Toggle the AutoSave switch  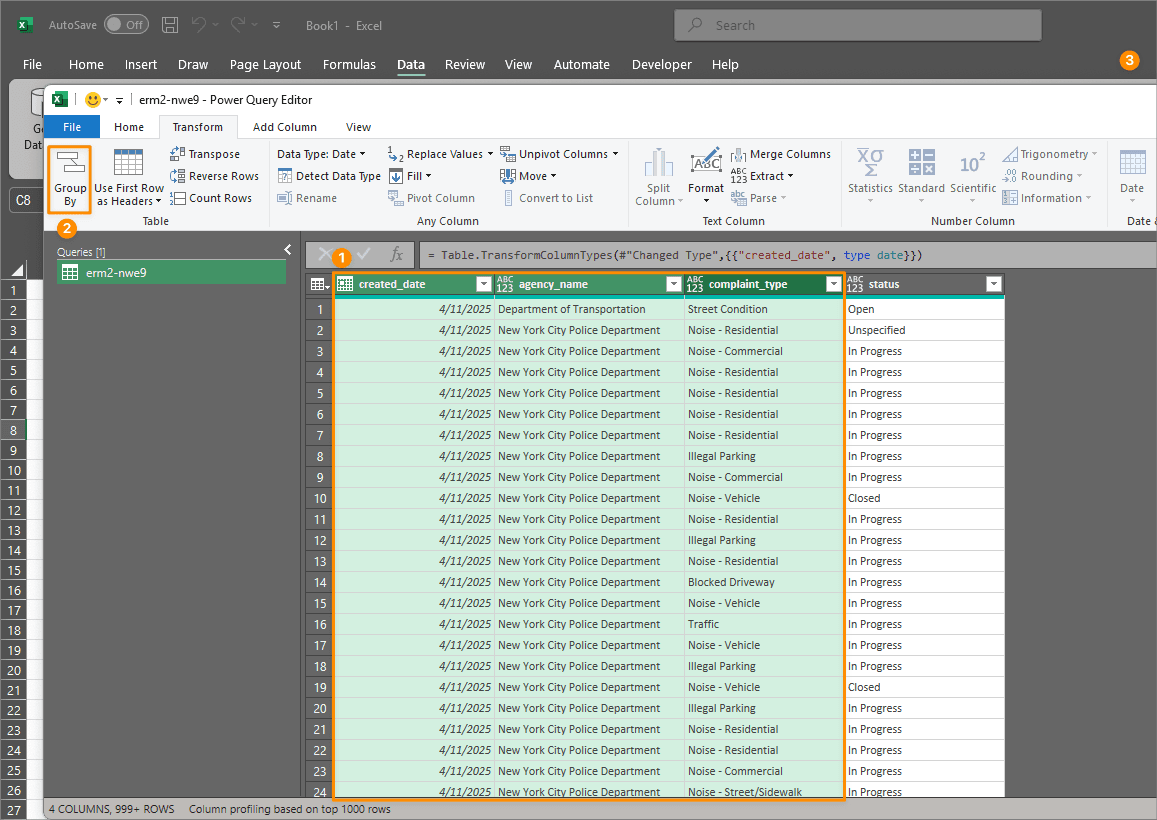(x=126, y=25)
